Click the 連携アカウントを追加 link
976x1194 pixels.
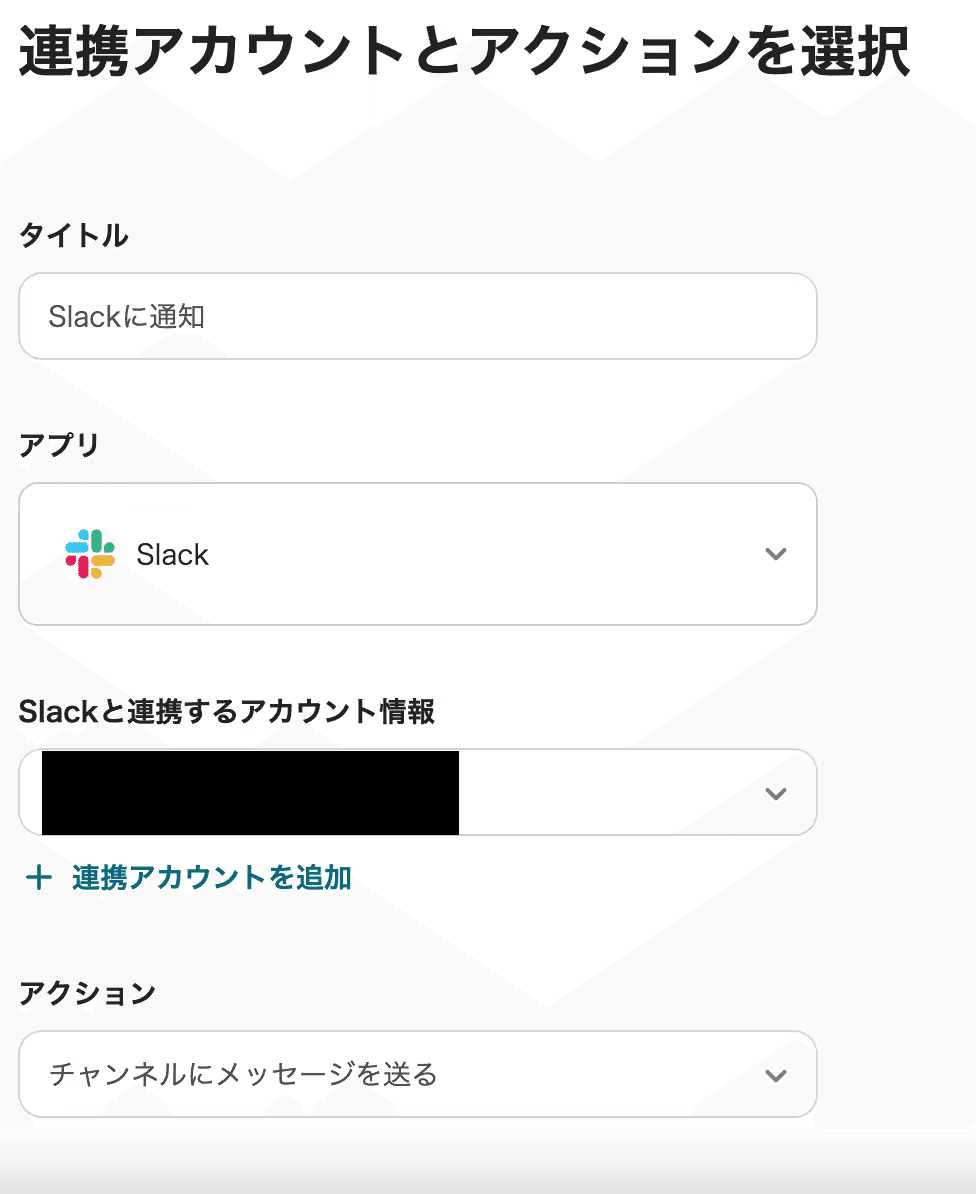pos(211,878)
